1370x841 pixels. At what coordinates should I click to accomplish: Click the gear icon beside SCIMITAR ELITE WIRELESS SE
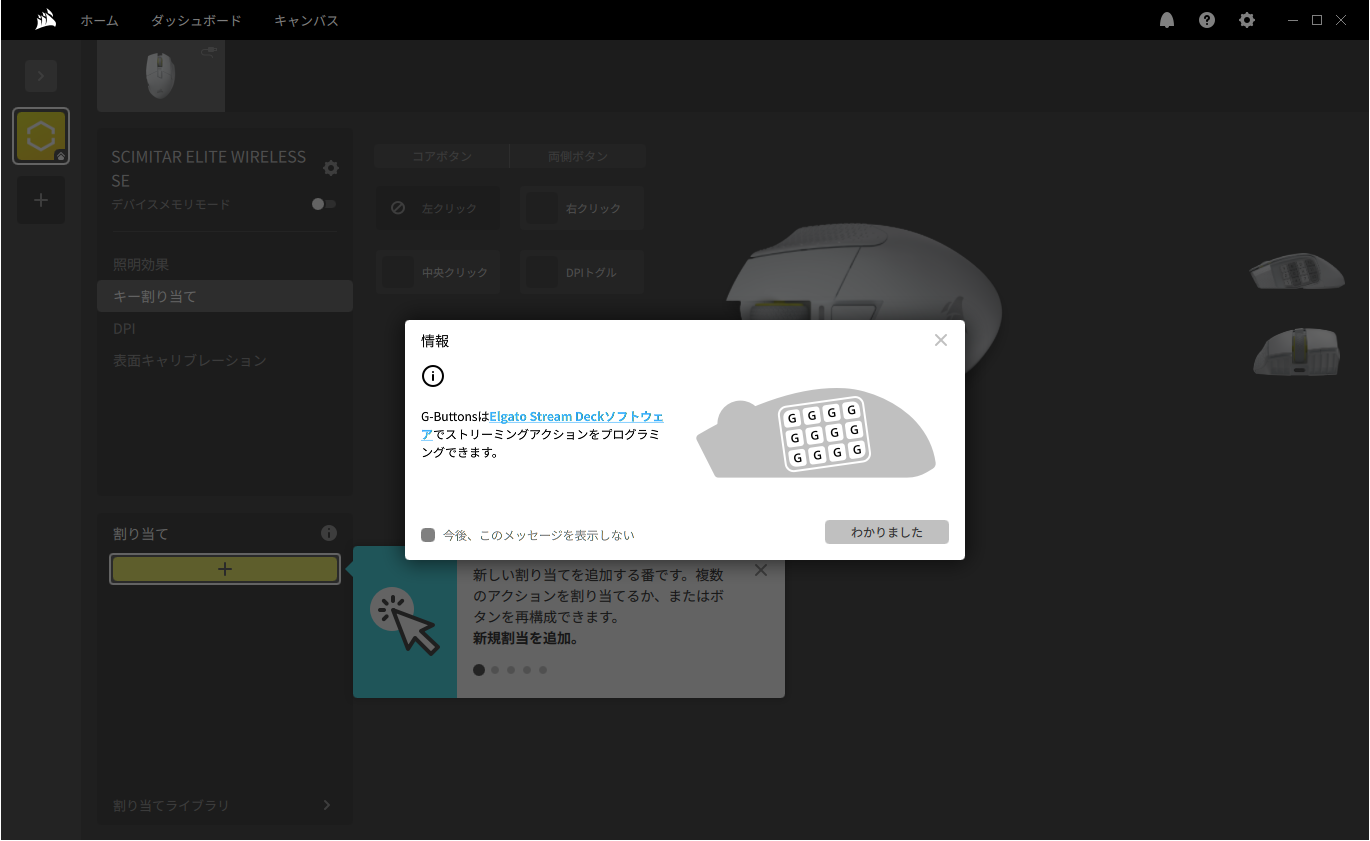331,168
